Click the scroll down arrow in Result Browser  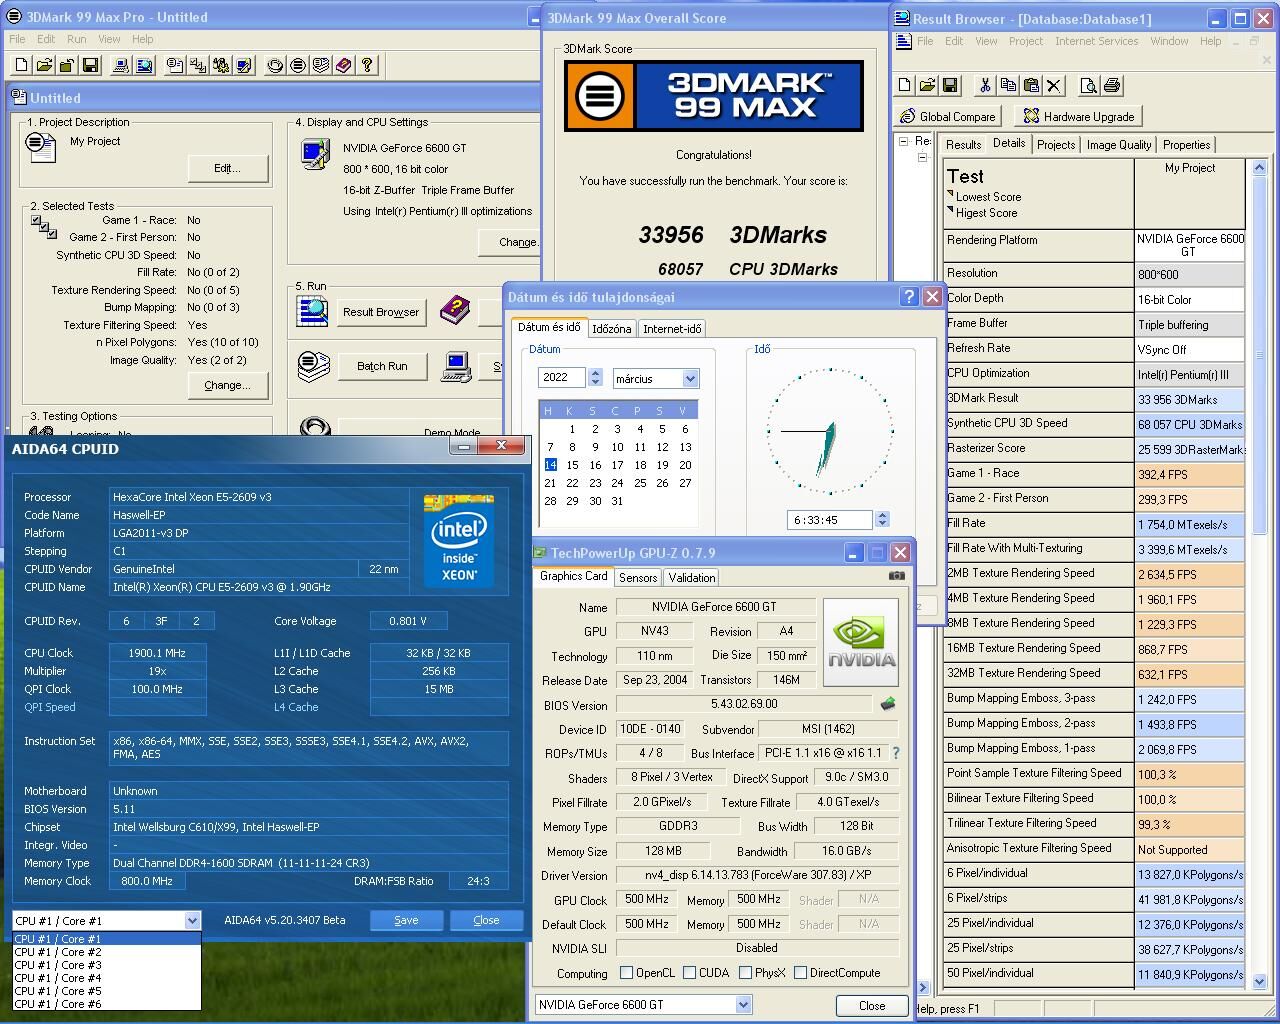1259,982
